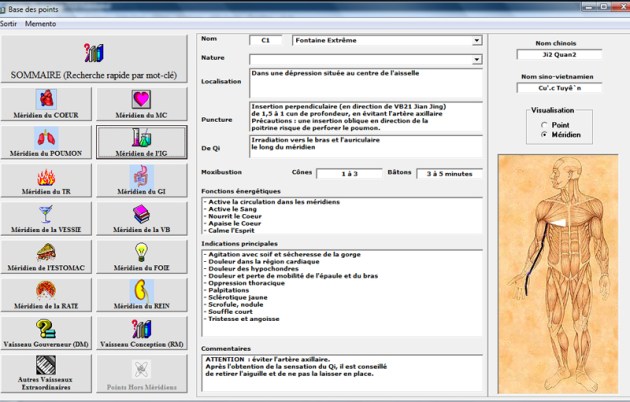
Task: Click the Nom chinois text field
Action: coord(557,55)
